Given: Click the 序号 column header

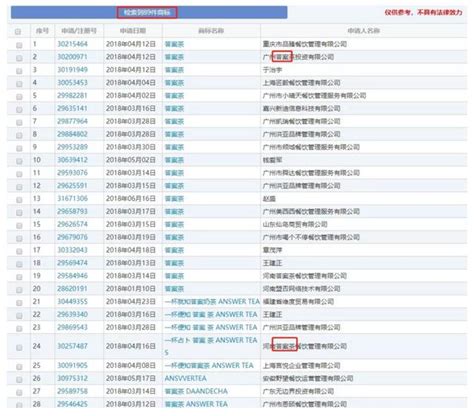Looking at the screenshot, I should tap(42, 31).
